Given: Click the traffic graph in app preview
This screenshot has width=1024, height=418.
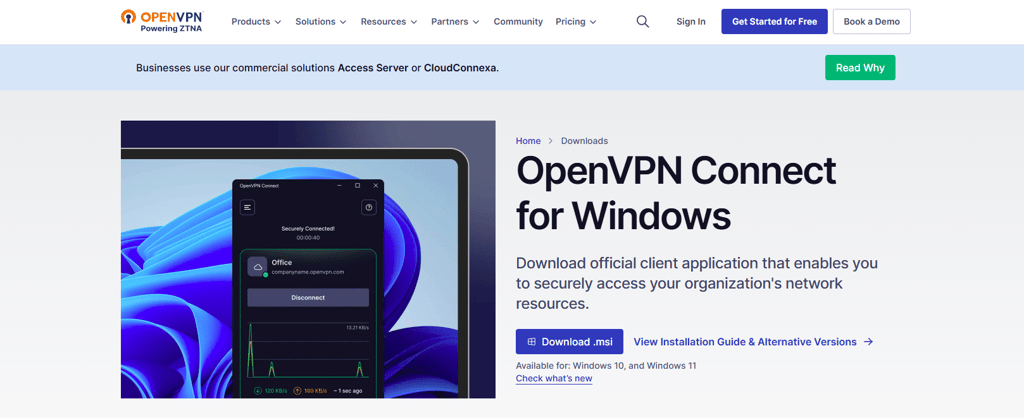Looking at the screenshot, I should click(x=308, y=349).
